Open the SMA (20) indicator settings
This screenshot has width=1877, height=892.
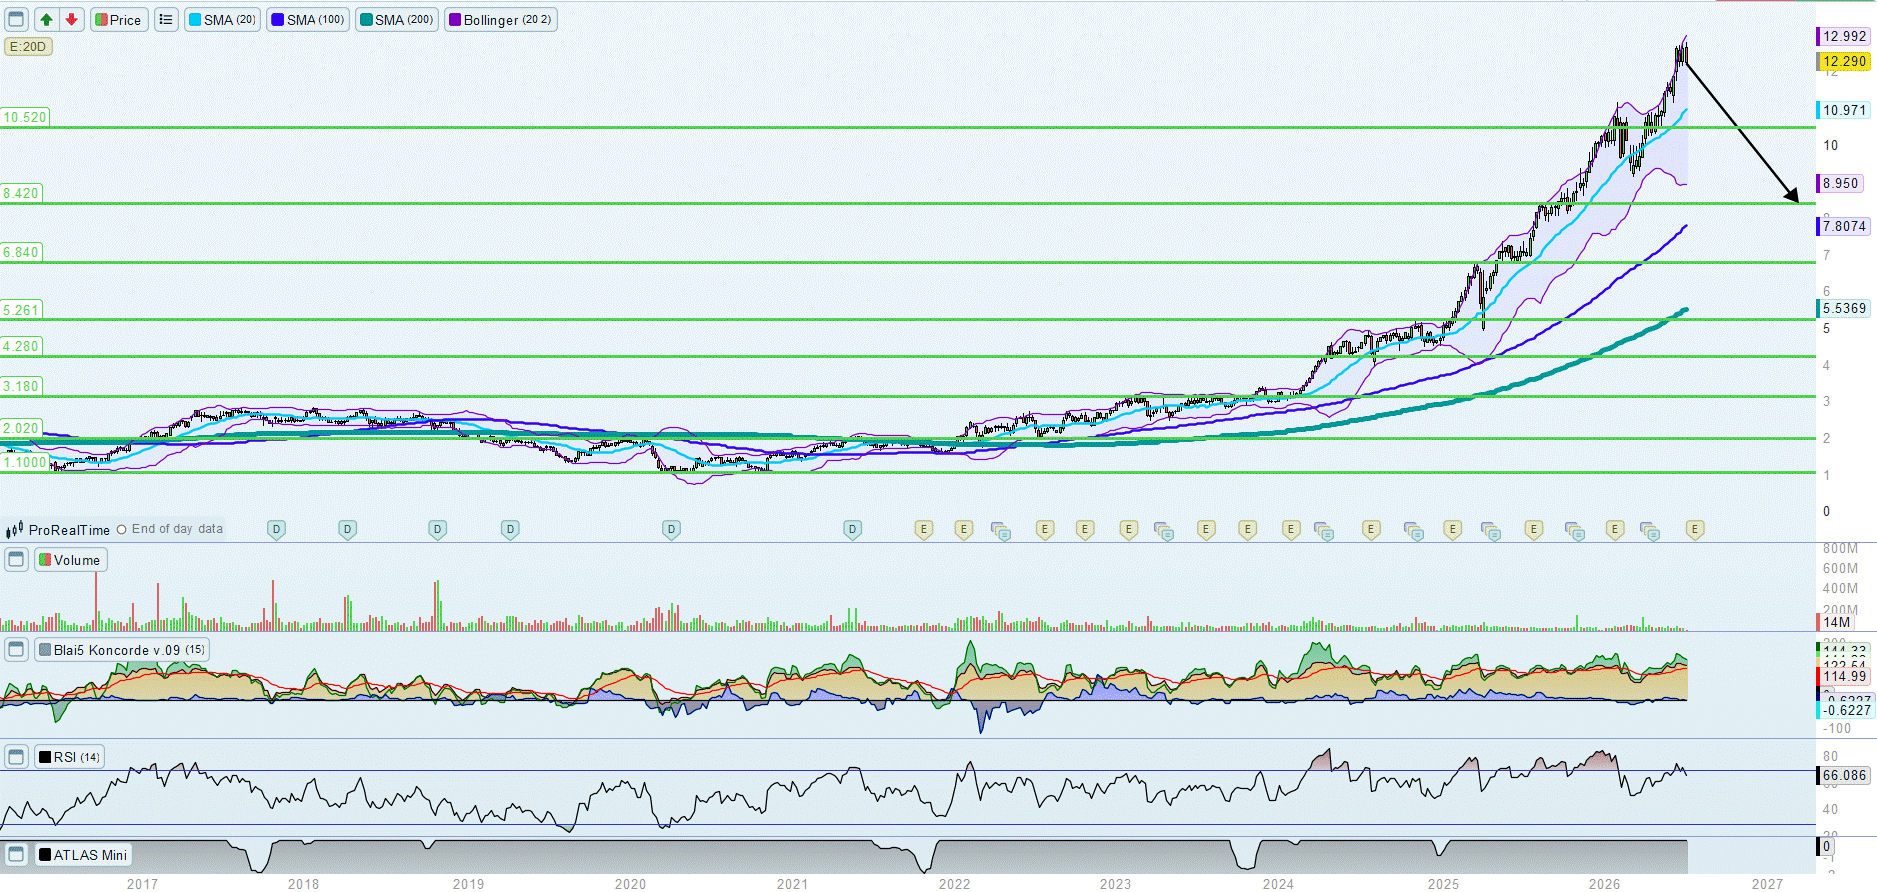(222, 20)
